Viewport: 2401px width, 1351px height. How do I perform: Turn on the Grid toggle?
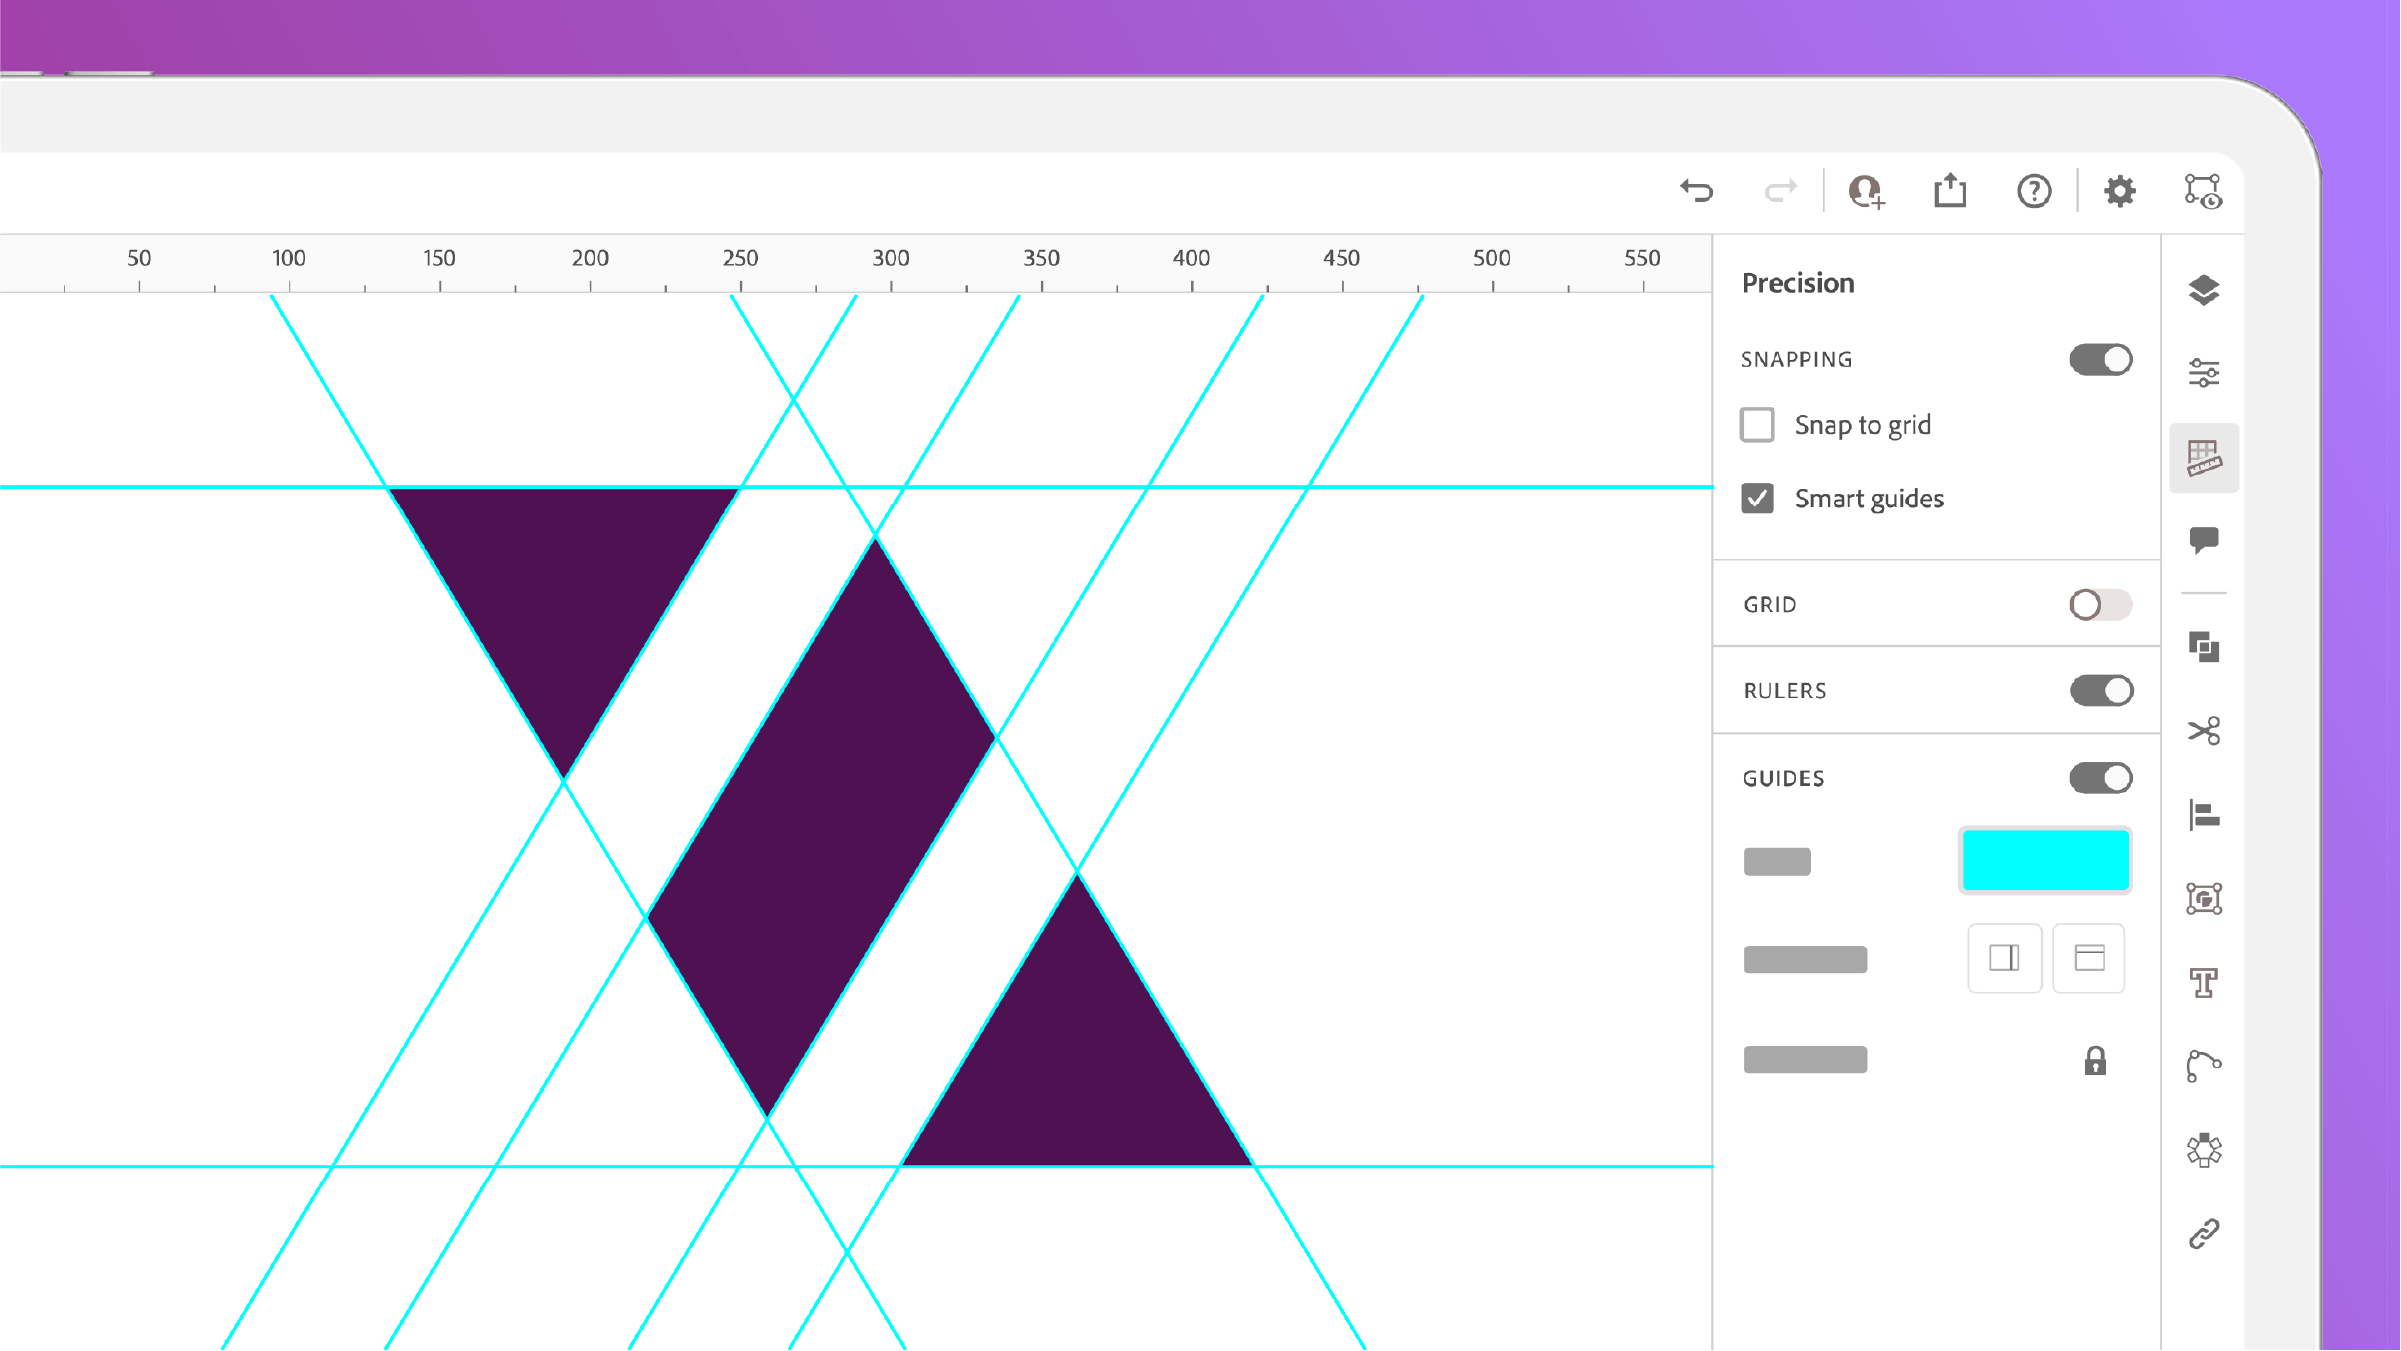[x=2100, y=604]
